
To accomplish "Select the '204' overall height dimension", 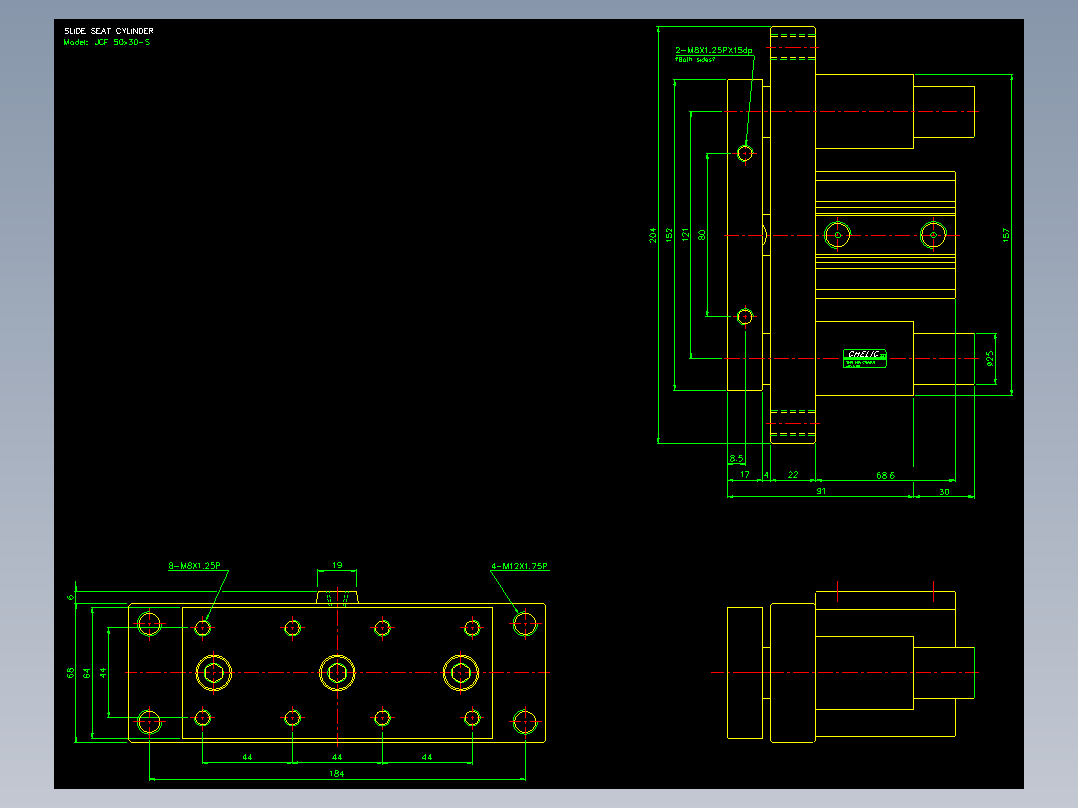I will point(652,235).
